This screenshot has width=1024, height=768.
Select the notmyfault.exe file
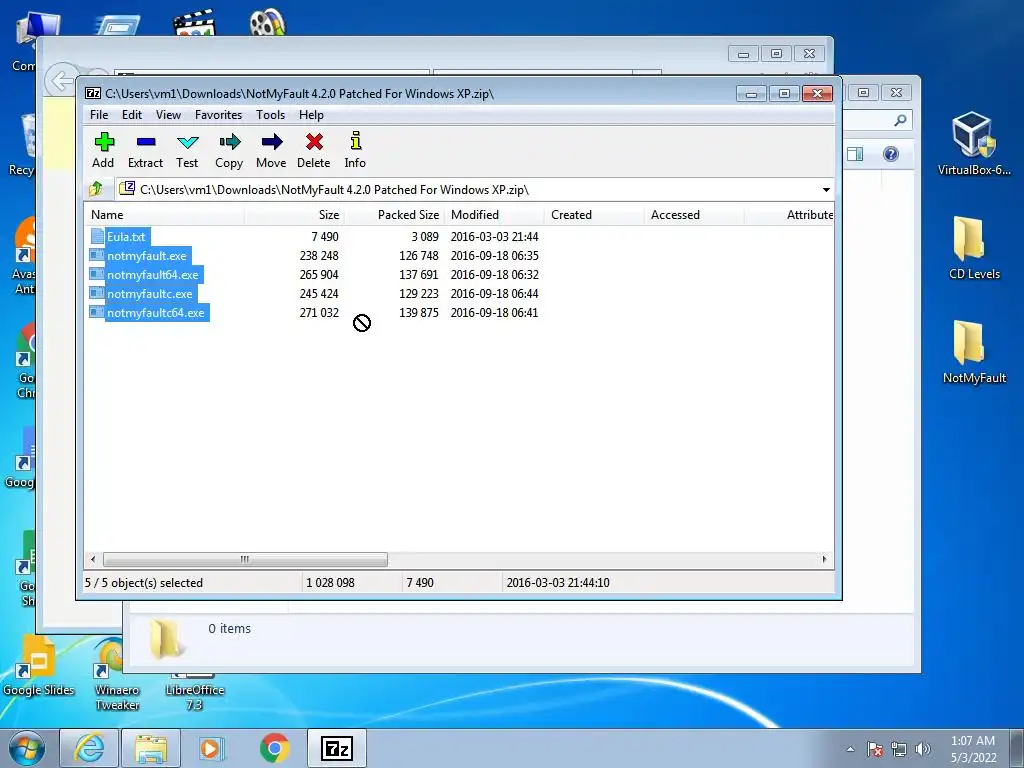(x=146, y=256)
